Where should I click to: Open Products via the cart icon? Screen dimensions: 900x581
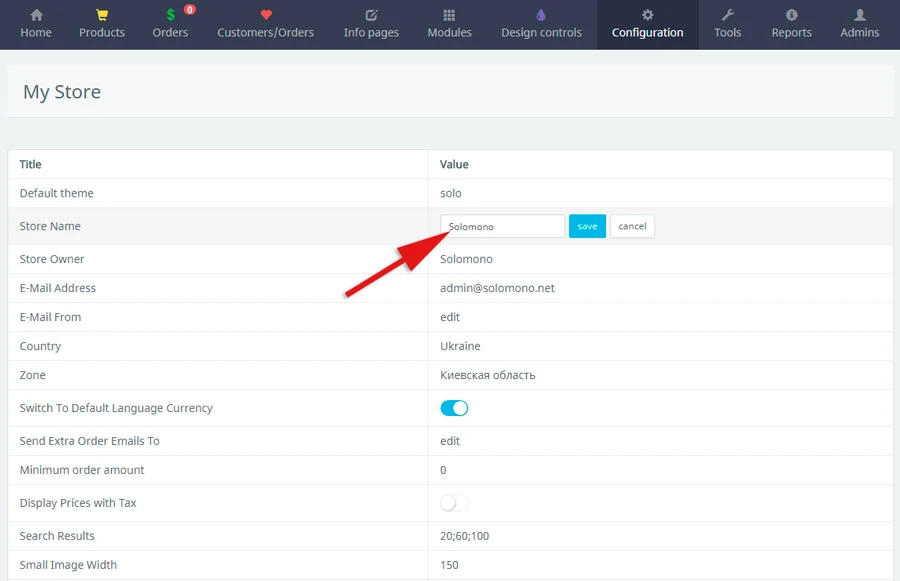pyautogui.click(x=102, y=15)
